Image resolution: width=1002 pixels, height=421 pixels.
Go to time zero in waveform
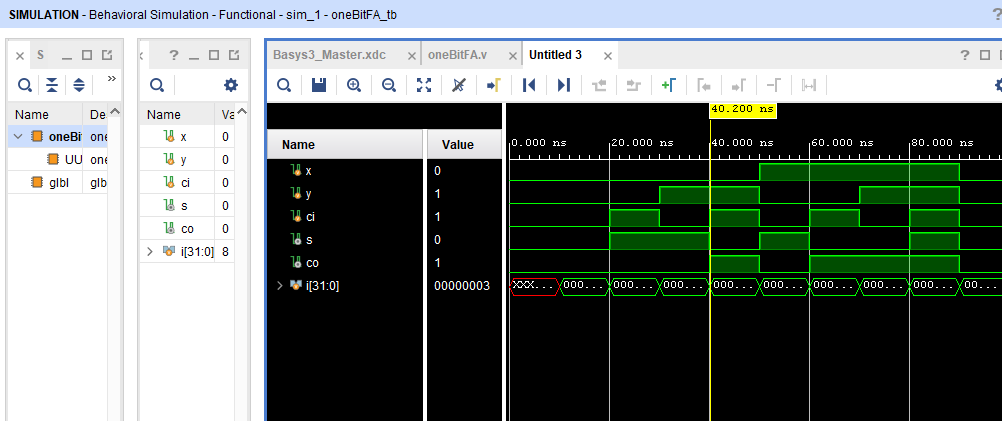[529, 85]
